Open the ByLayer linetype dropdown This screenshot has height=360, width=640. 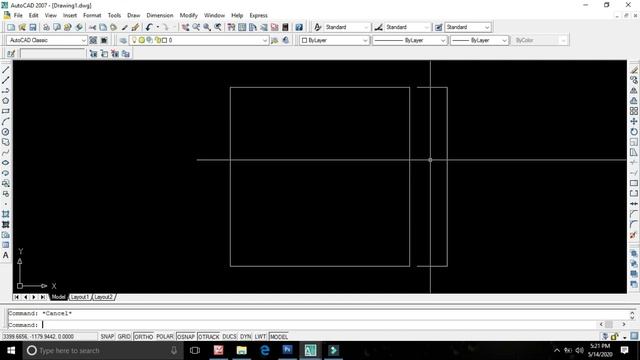[x=410, y=40]
